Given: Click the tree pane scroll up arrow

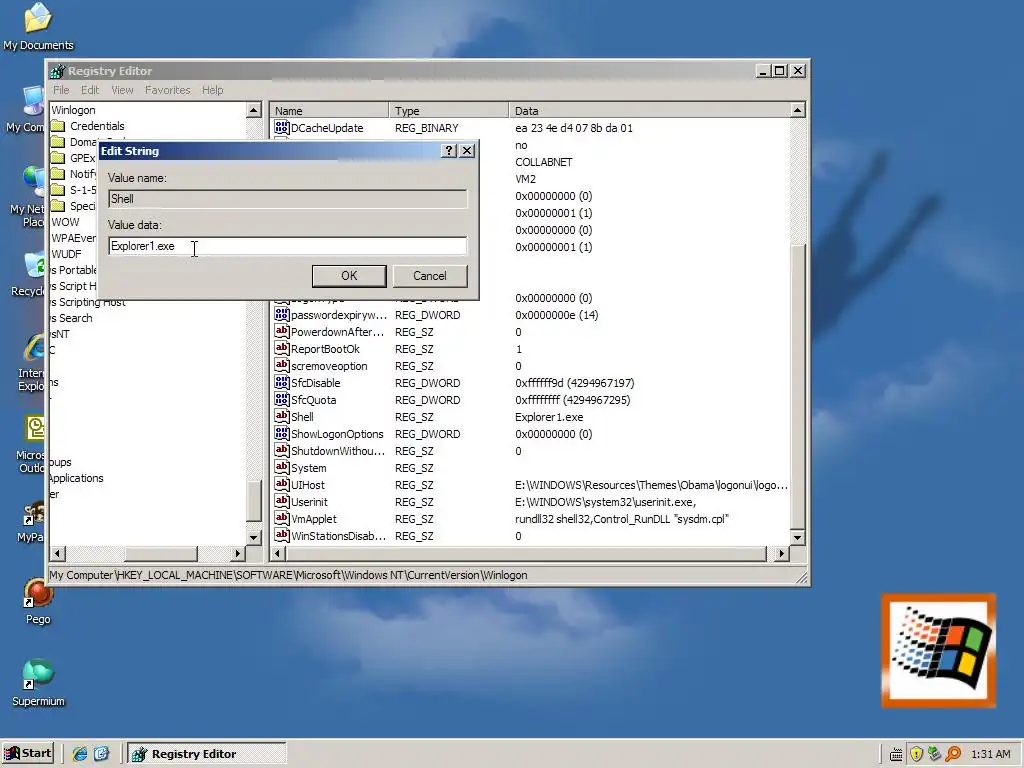Looking at the screenshot, I should [254, 110].
